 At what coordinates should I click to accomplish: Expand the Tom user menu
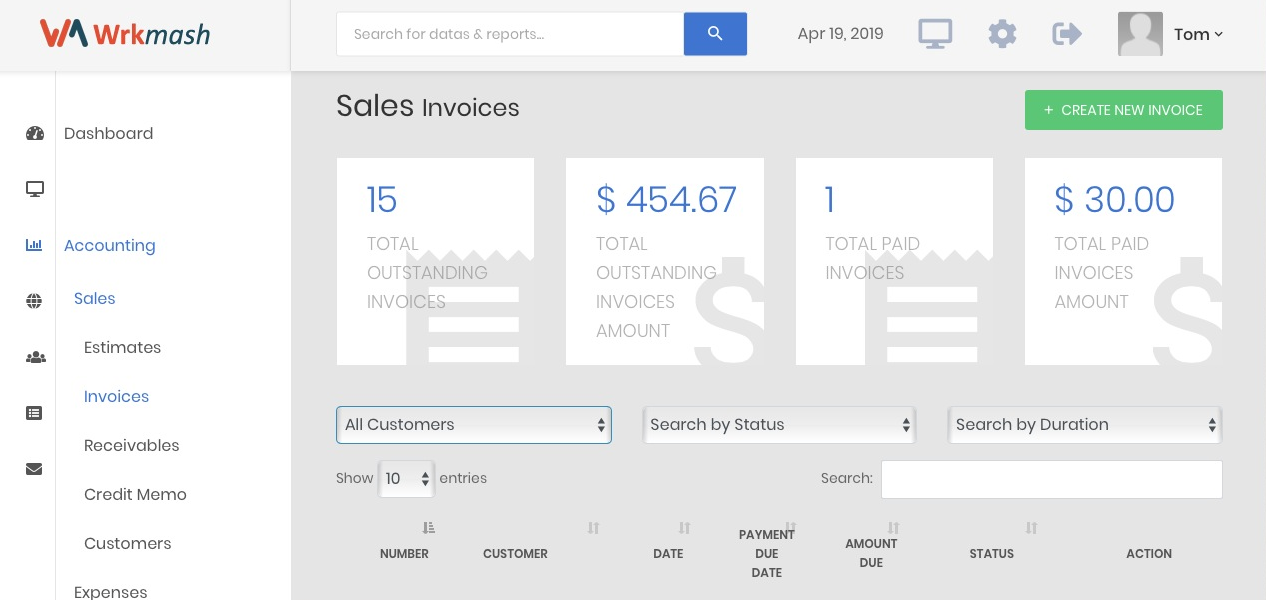coord(1198,34)
